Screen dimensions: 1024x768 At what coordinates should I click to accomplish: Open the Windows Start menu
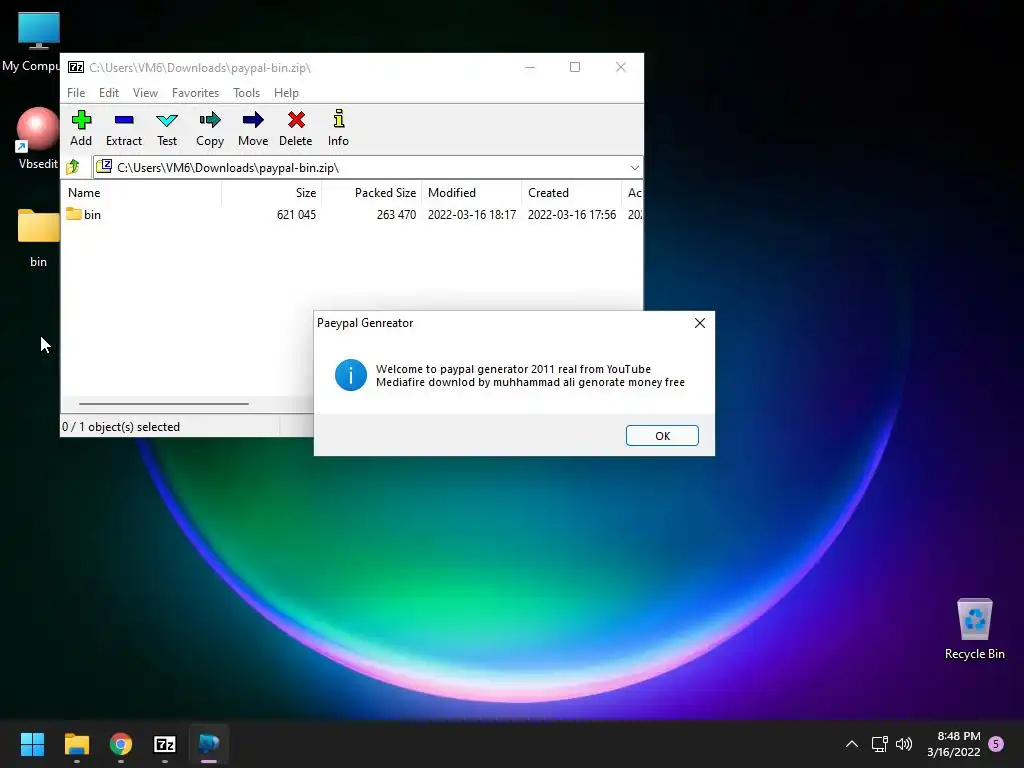click(32, 744)
